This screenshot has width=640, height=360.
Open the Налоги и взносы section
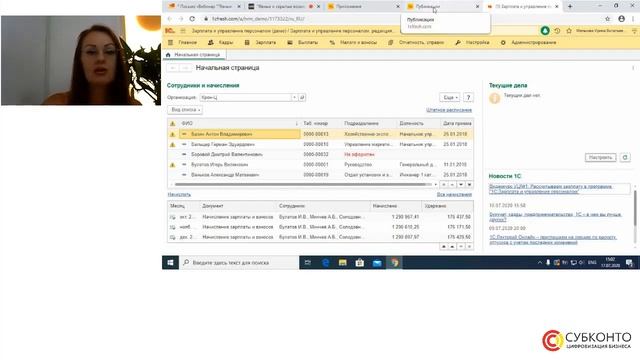coord(353,42)
